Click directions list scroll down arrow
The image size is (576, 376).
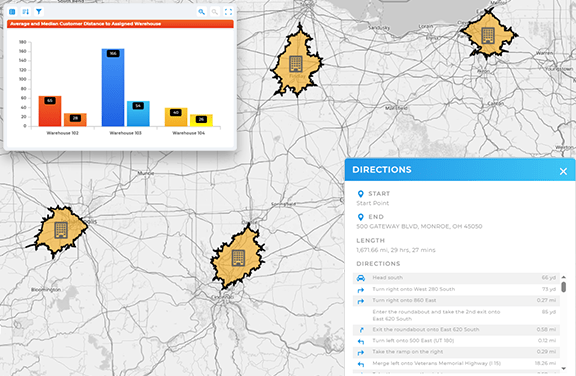[x=564, y=368]
